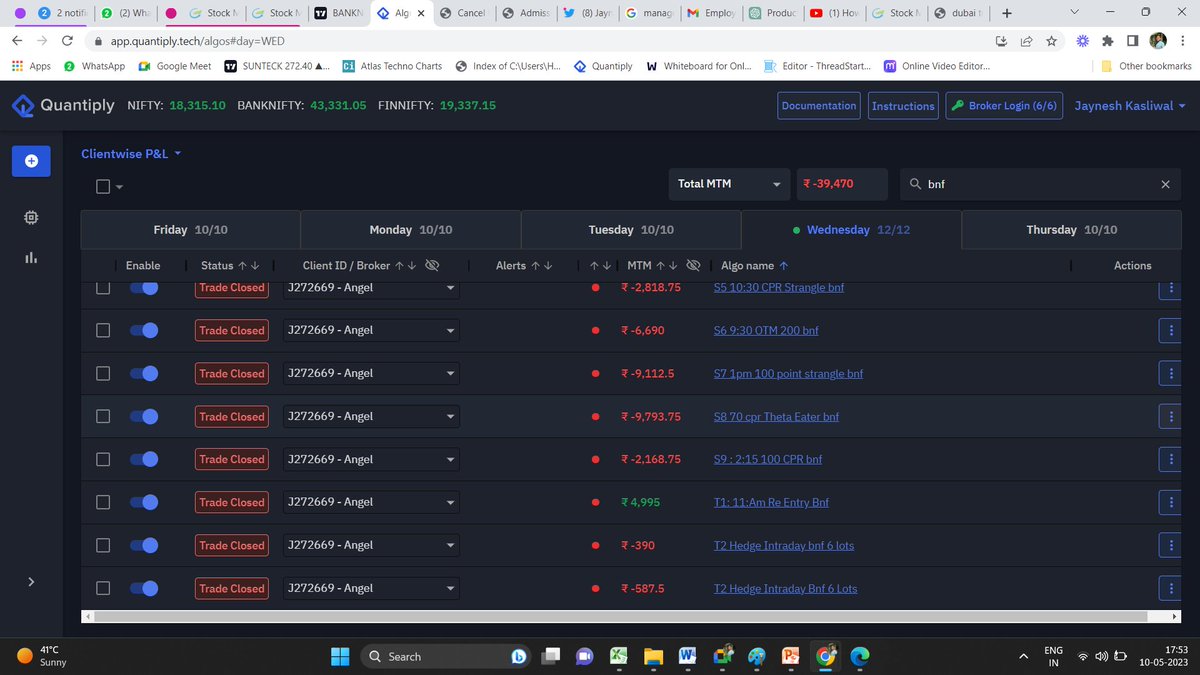Toggle enable switch for S7 1pm 100 point strangle
The height and width of the screenshot is (675, 1200).
pyautogui.click(x=144, y=373)
